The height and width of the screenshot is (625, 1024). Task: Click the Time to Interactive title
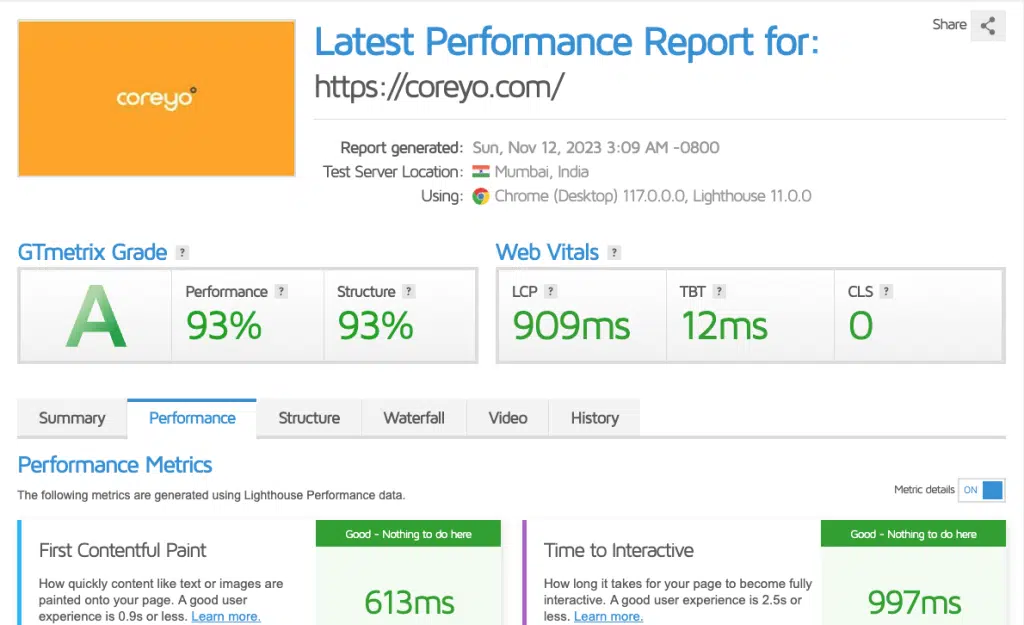coord(618,551)
